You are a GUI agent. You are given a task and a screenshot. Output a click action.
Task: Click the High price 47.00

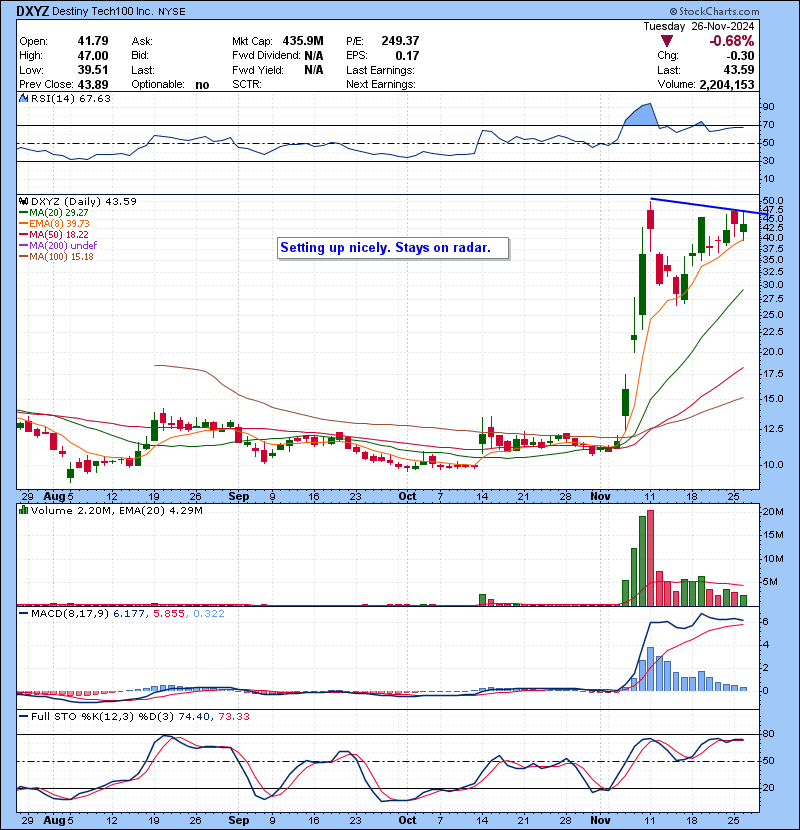pos(93,56)
